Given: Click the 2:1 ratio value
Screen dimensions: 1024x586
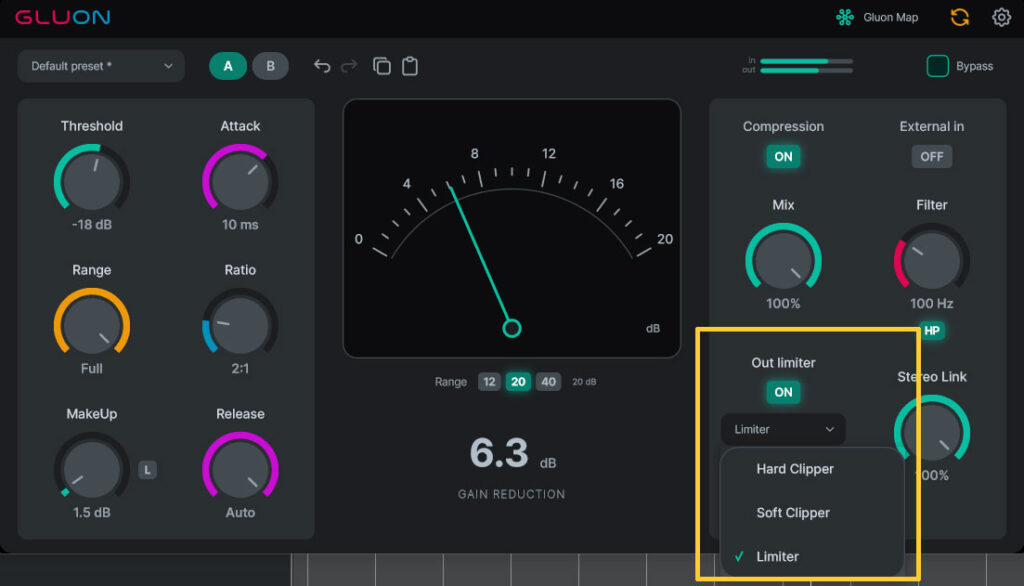Looking at the screenshot, I should pos(240,368).
